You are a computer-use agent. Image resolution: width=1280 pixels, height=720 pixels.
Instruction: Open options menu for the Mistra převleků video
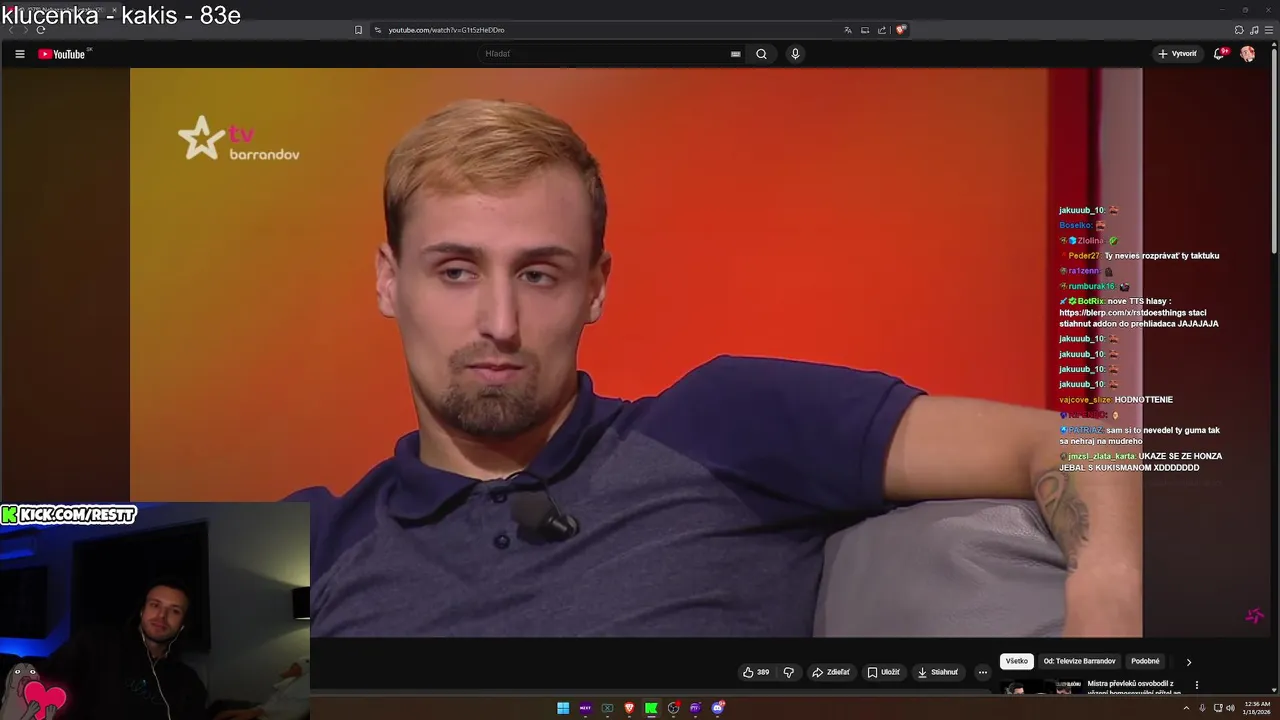1197,685
